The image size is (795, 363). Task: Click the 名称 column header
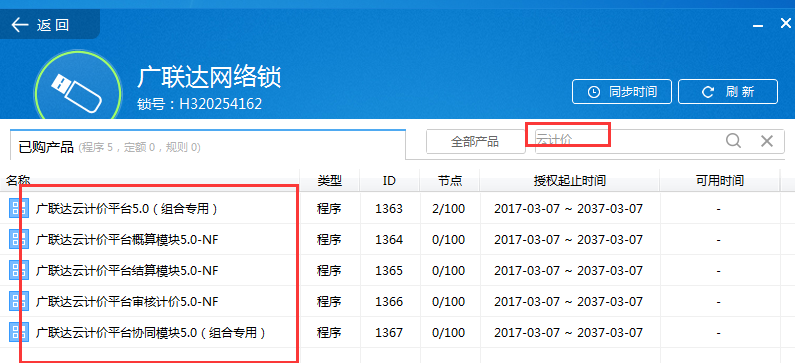pyautogui.click(x=150, y=180)
